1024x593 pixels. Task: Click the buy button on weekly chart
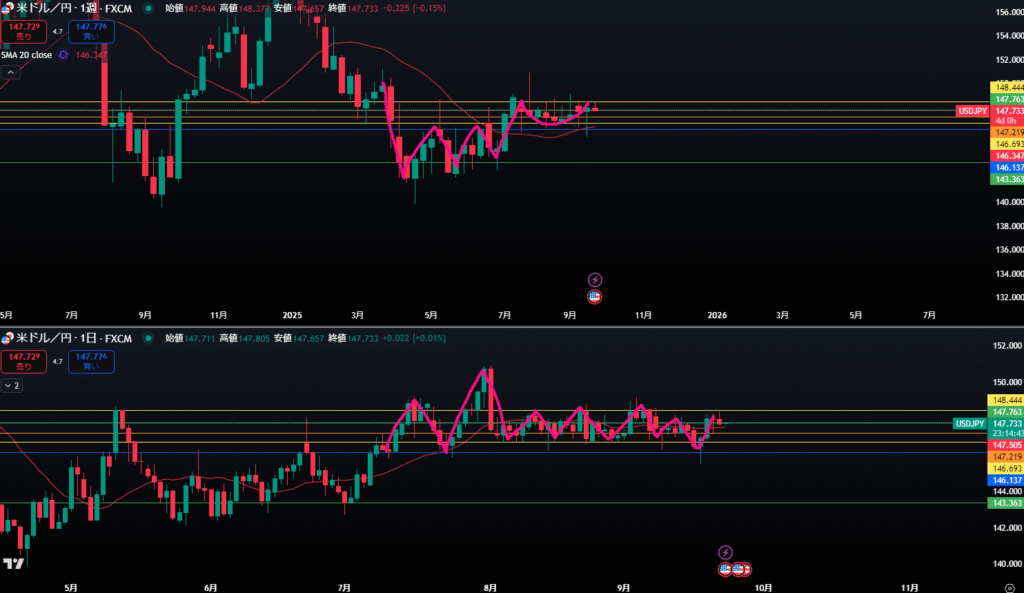click(x=91, y=31)
